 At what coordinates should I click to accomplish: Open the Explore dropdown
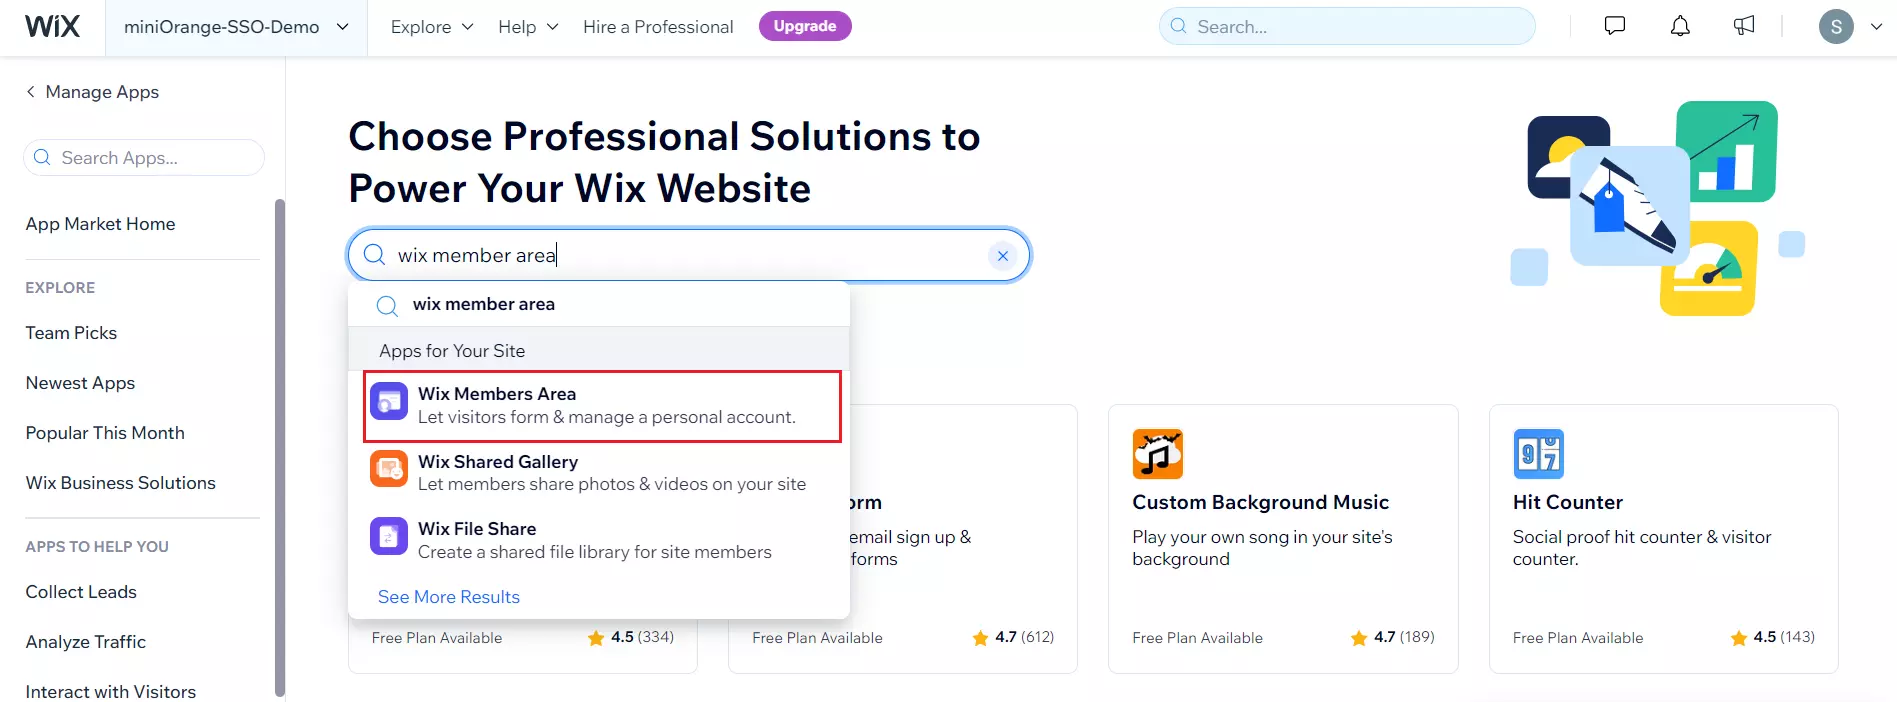429,27
